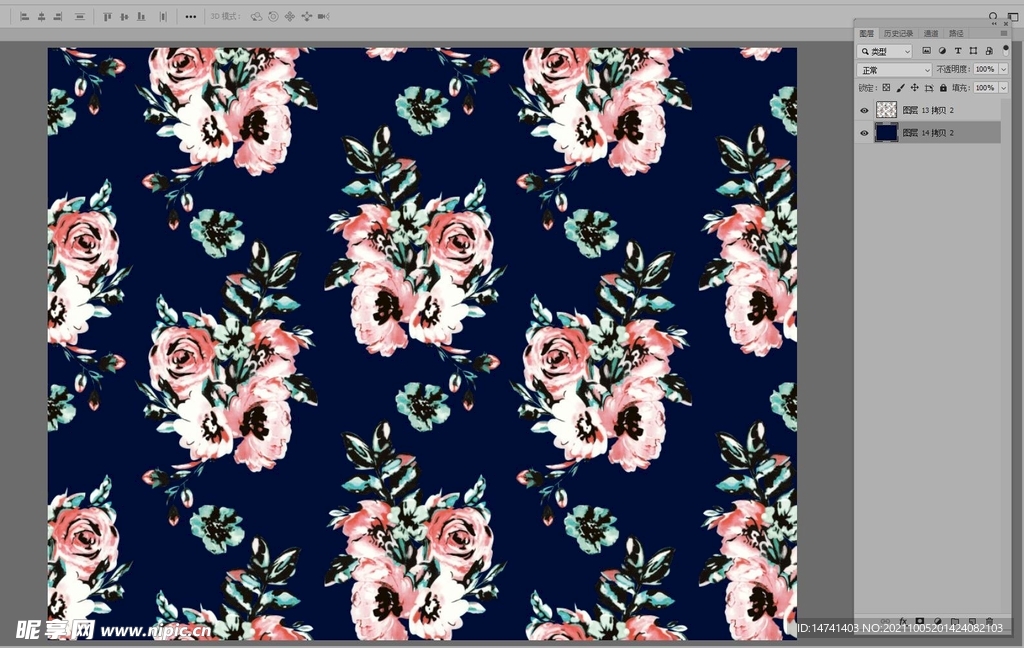Add a layer mask
Screen dimensions: 1024x648
[920, 621]
